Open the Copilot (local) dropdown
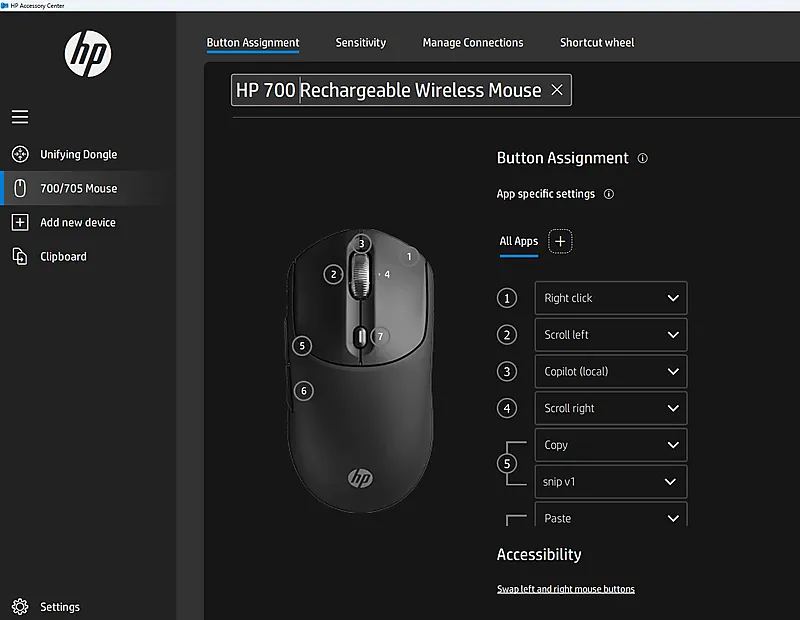 pos(611,371)
